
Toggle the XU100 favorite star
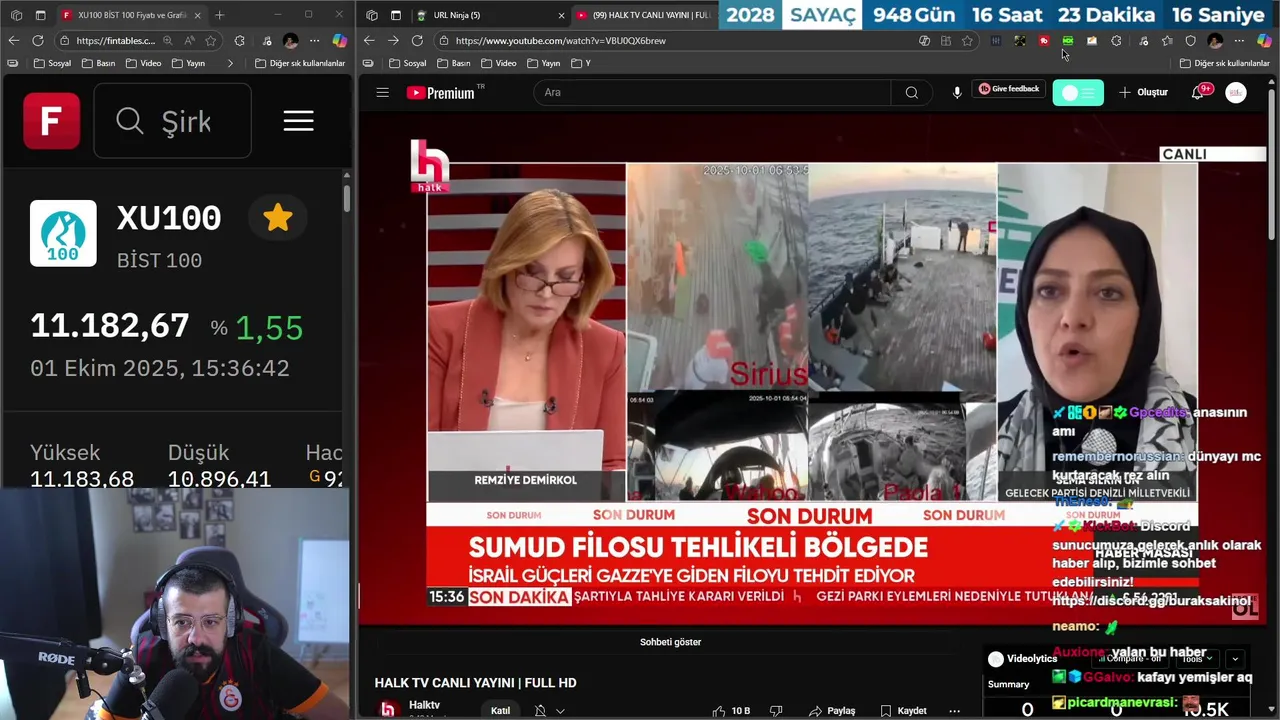pyautogui.click(x=278, y=218)
